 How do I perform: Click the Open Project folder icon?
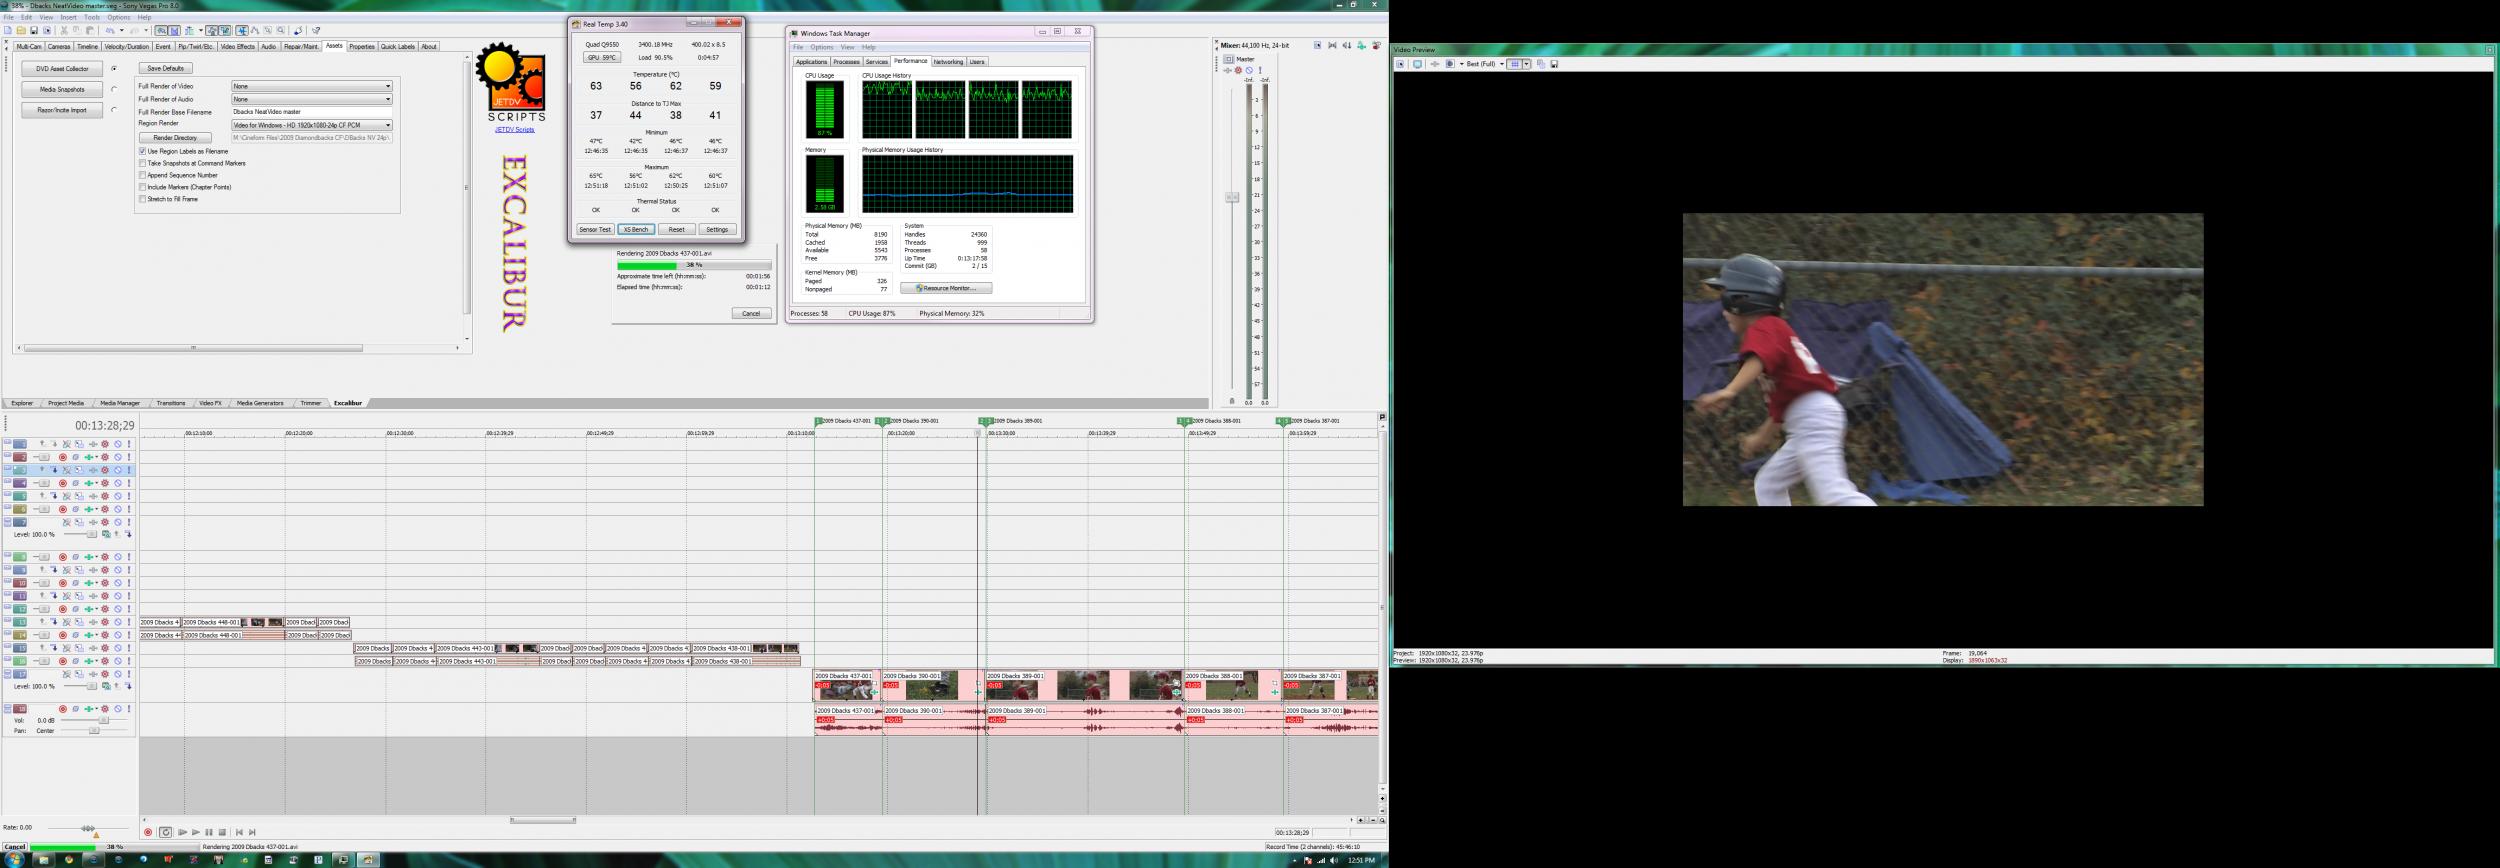pyautogui.click(x=21, y=31)
